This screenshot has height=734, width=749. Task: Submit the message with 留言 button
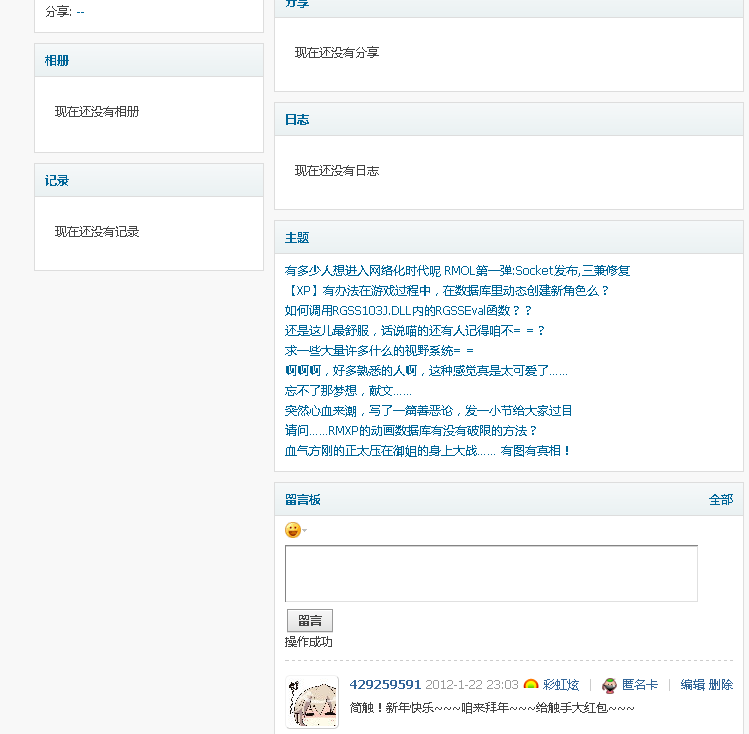(x=310, y=620)
